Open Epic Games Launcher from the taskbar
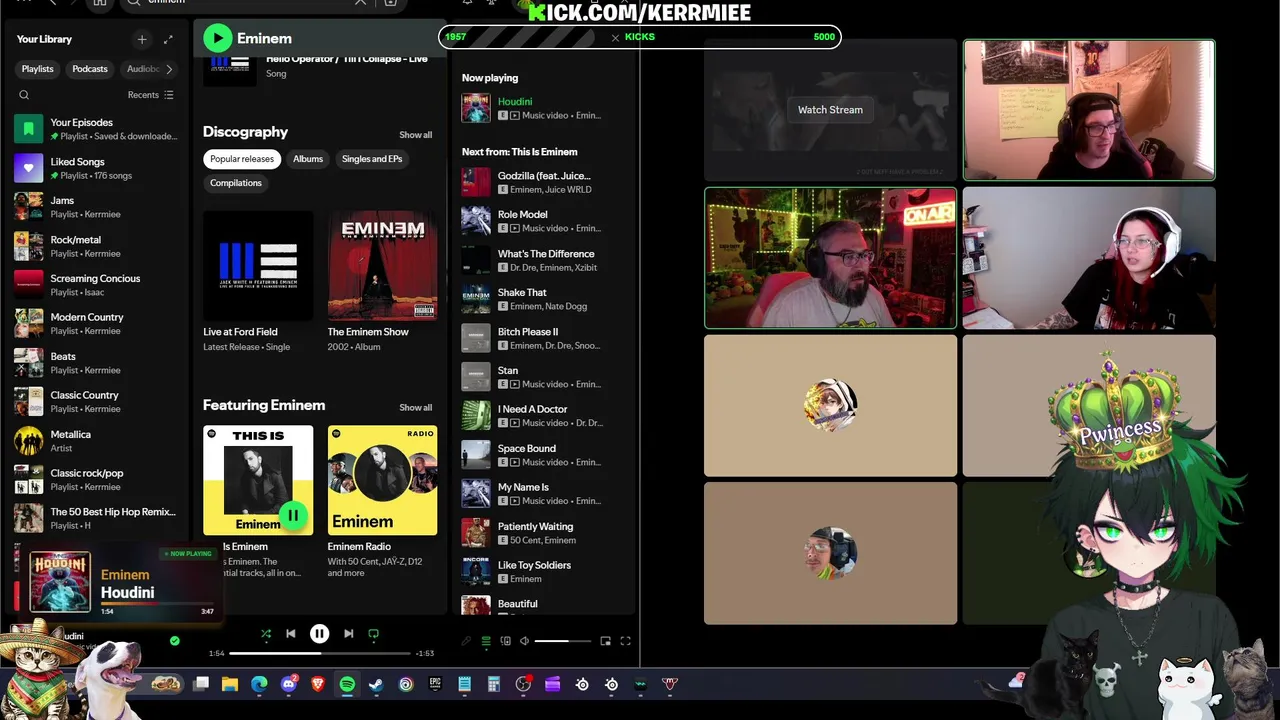 435,684
